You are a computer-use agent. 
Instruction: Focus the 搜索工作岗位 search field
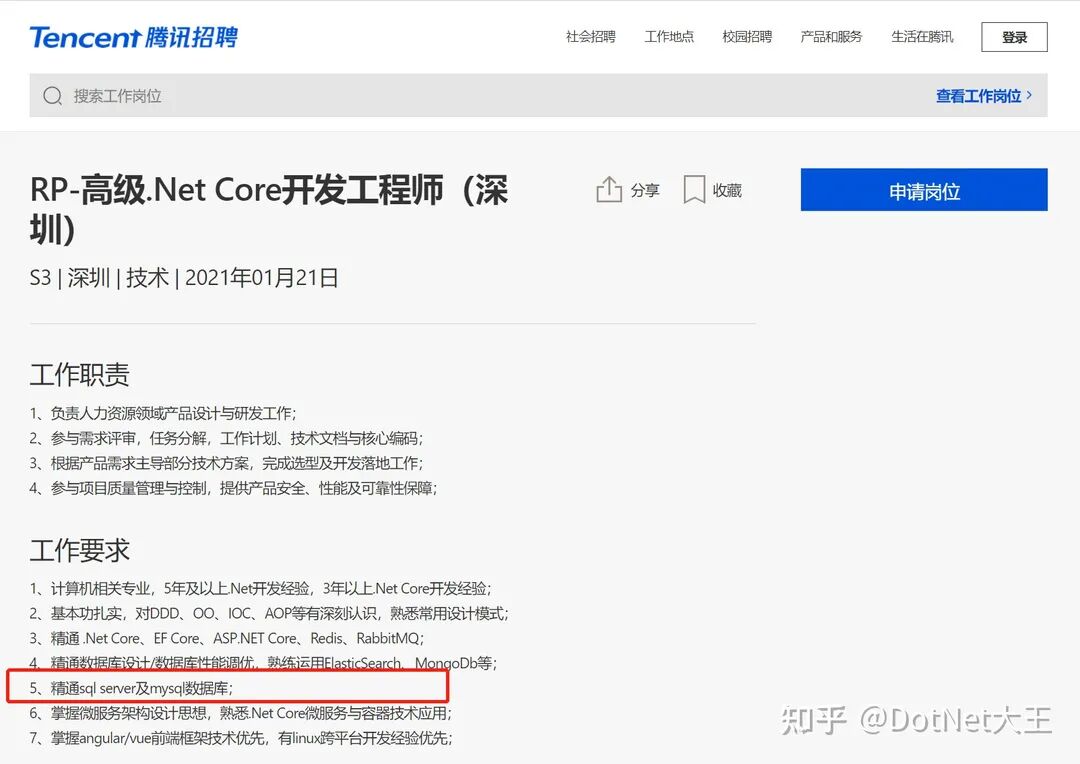(538, 96)
